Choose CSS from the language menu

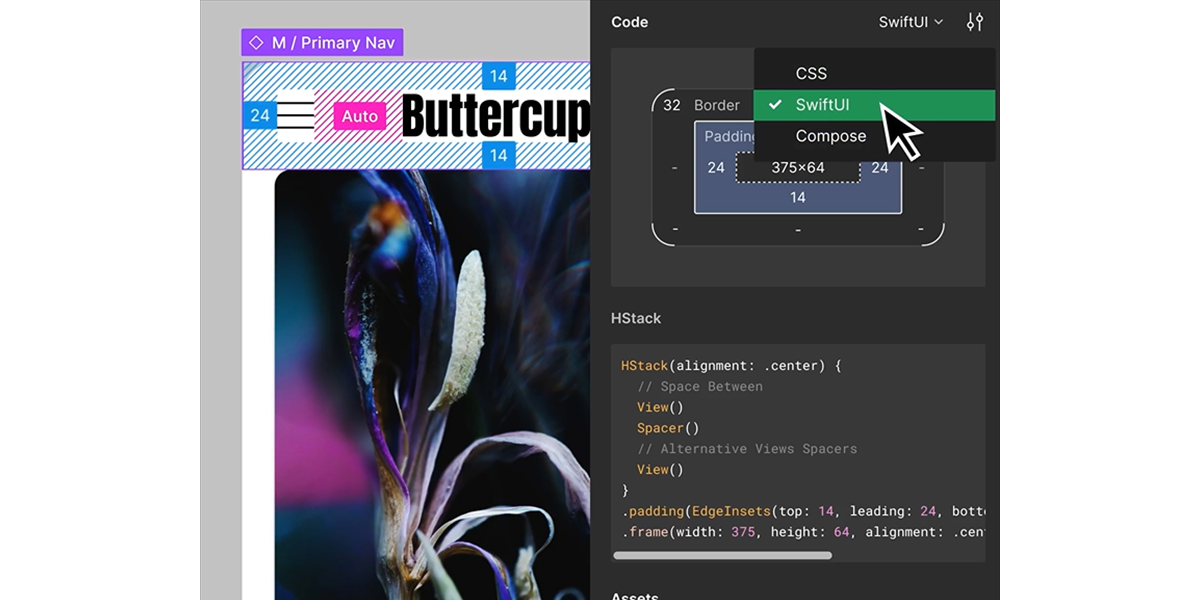tap(811, 73)
